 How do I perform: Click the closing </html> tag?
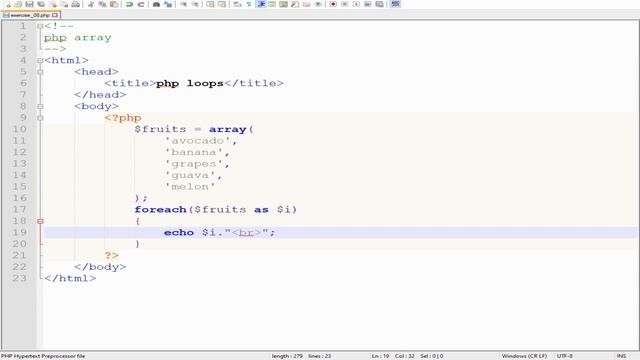pos(70,278)
